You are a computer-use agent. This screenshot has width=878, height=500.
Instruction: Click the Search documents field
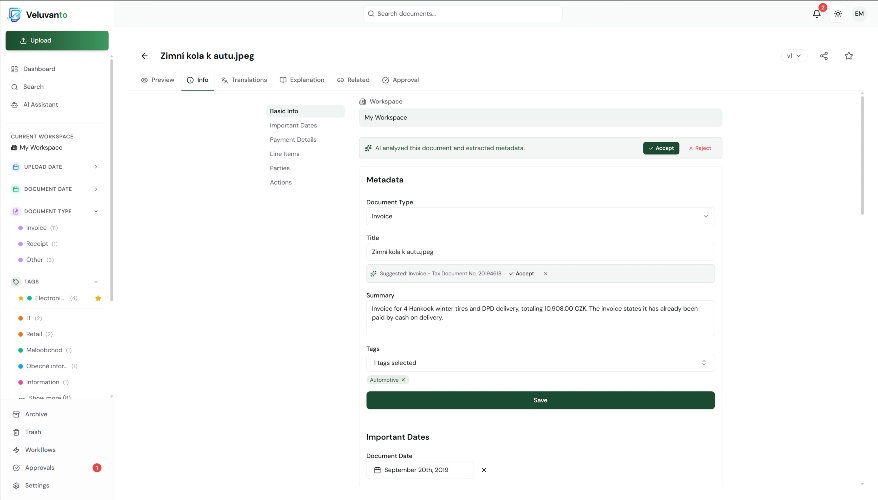(x=462, y=14)
